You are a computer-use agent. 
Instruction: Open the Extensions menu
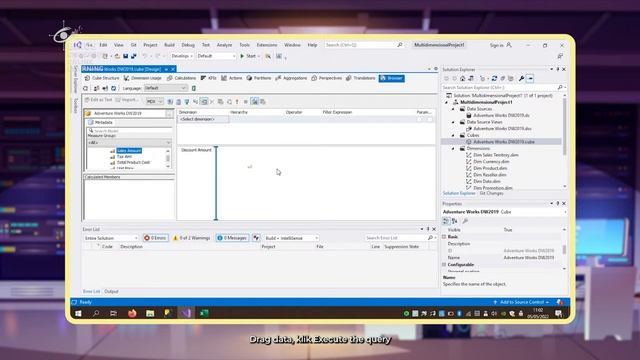click(x=267, y=45)
